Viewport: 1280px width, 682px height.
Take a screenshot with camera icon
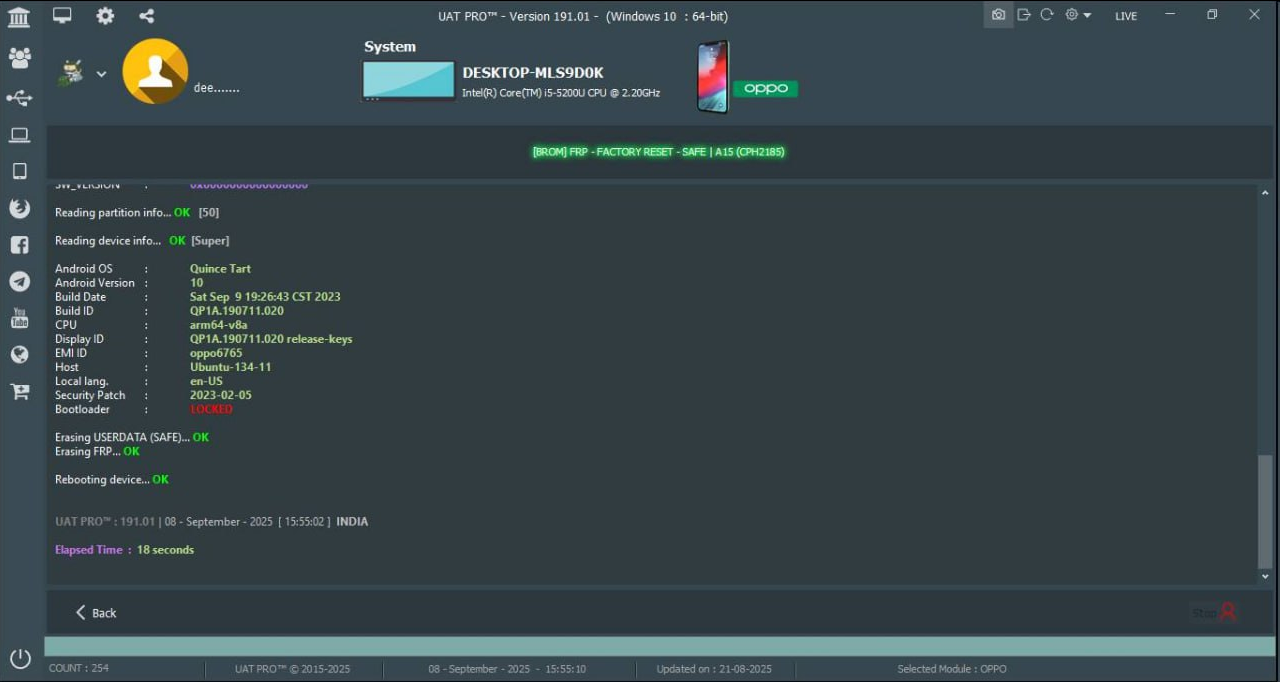click(x=998, y=15)
